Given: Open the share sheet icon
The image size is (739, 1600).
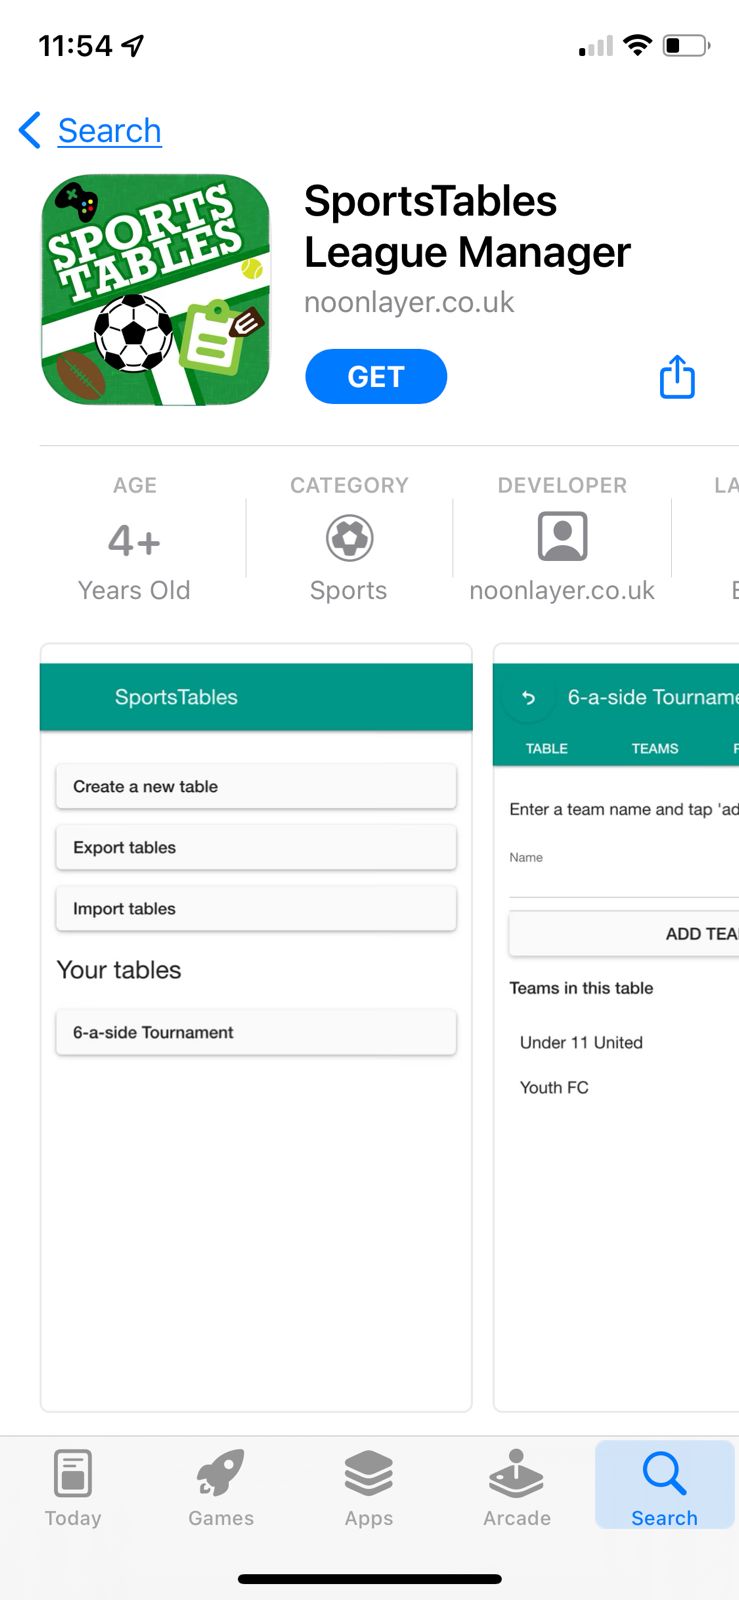Looking at the screenshot, I should tap(677, 377).
